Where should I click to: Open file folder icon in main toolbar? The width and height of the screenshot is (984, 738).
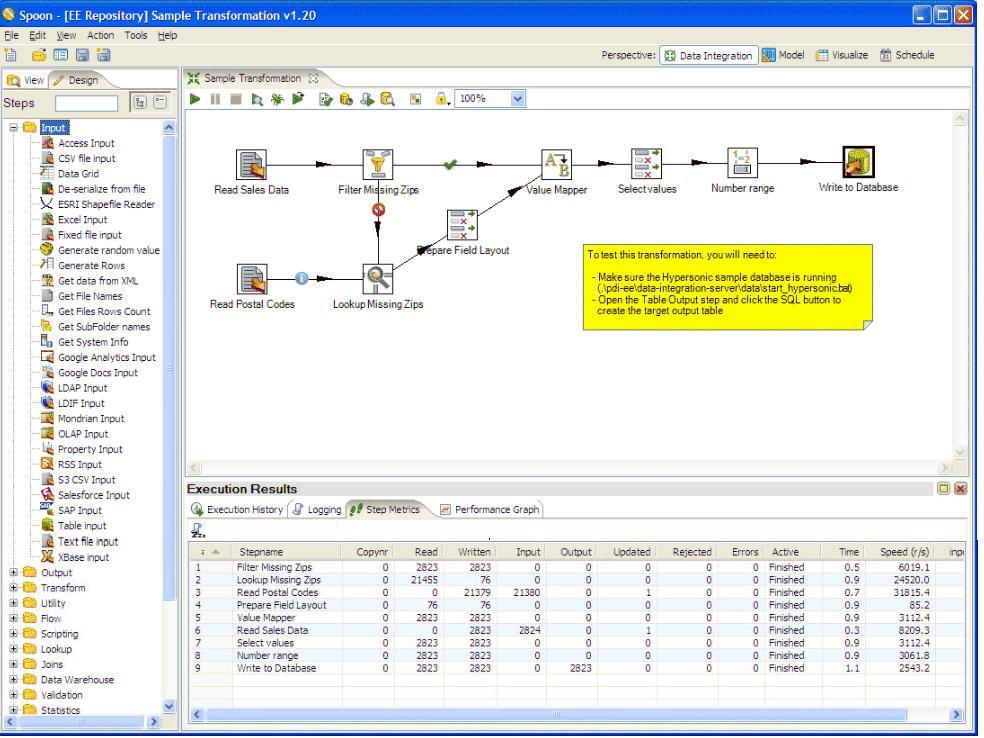point(39,55)
